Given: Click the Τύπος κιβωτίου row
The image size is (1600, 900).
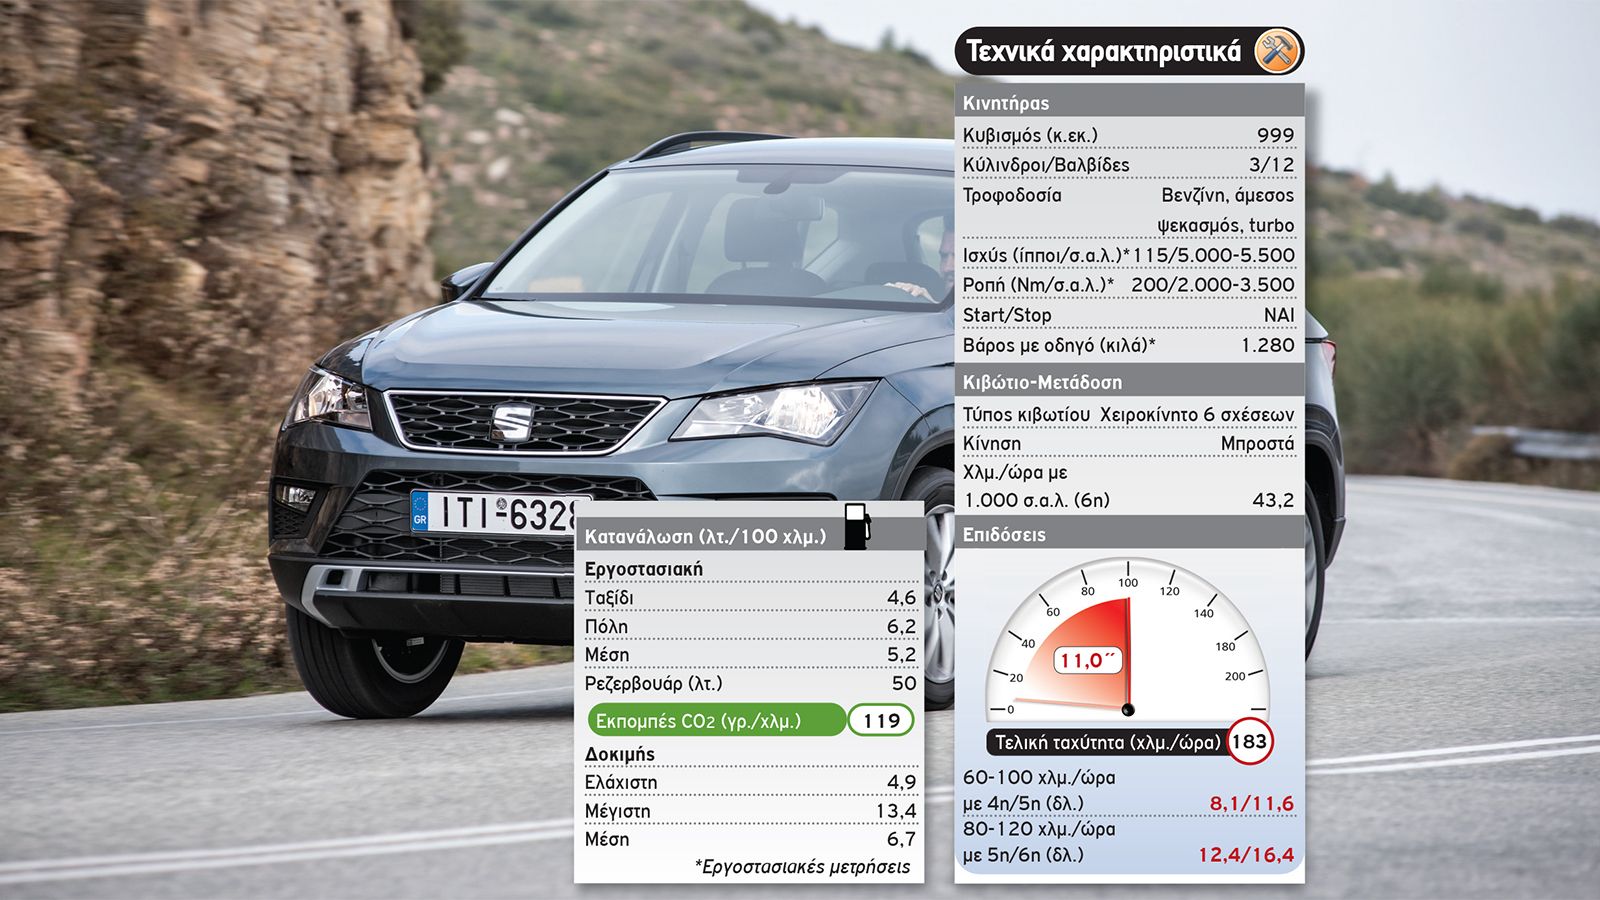Looking at the screenshot, I should click(x=1128, y=414).
